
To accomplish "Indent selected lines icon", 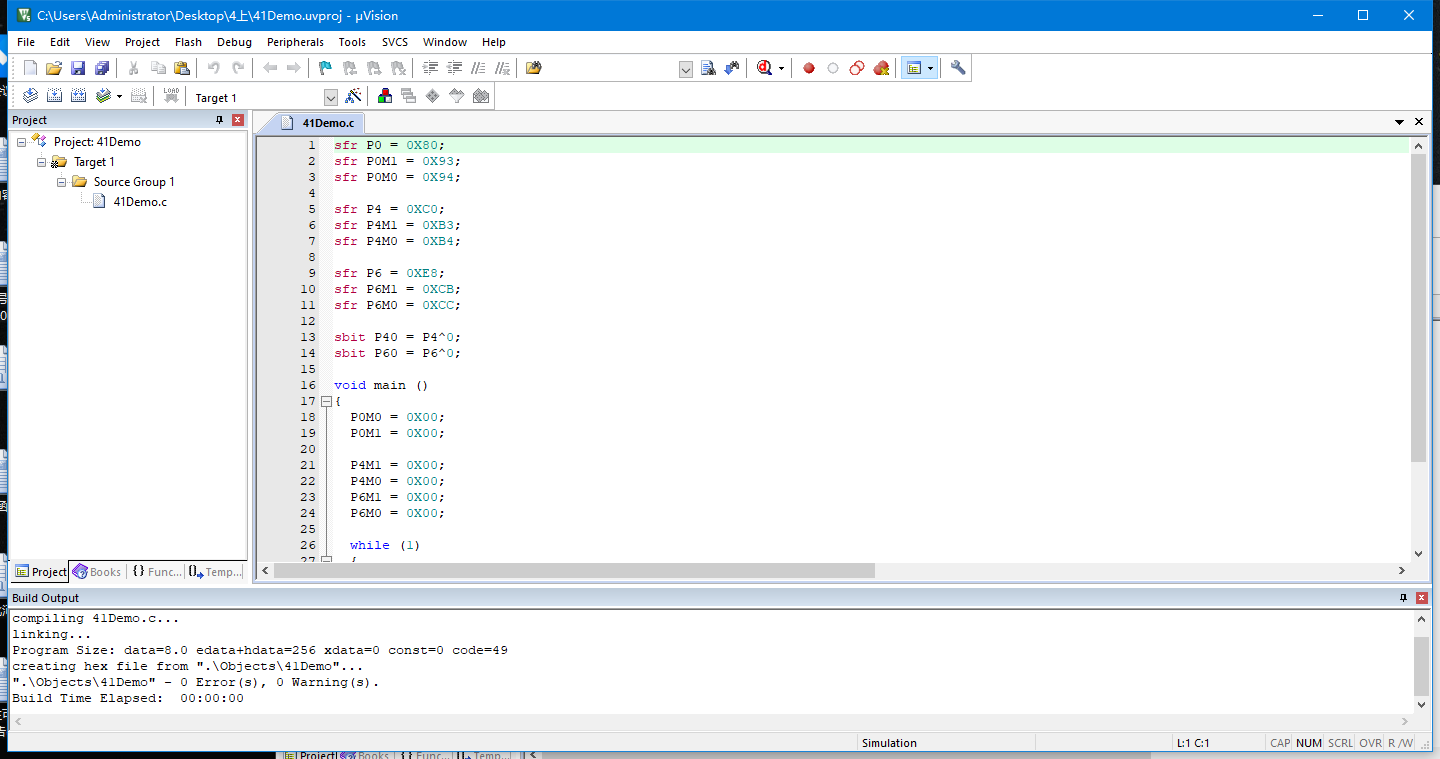I will coord(431,68).
